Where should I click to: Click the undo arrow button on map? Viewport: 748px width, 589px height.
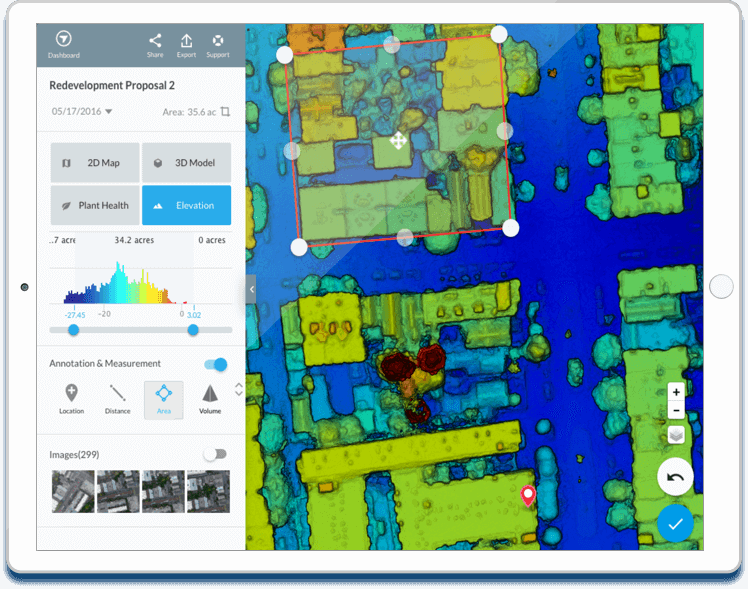(x=675, y=477)
